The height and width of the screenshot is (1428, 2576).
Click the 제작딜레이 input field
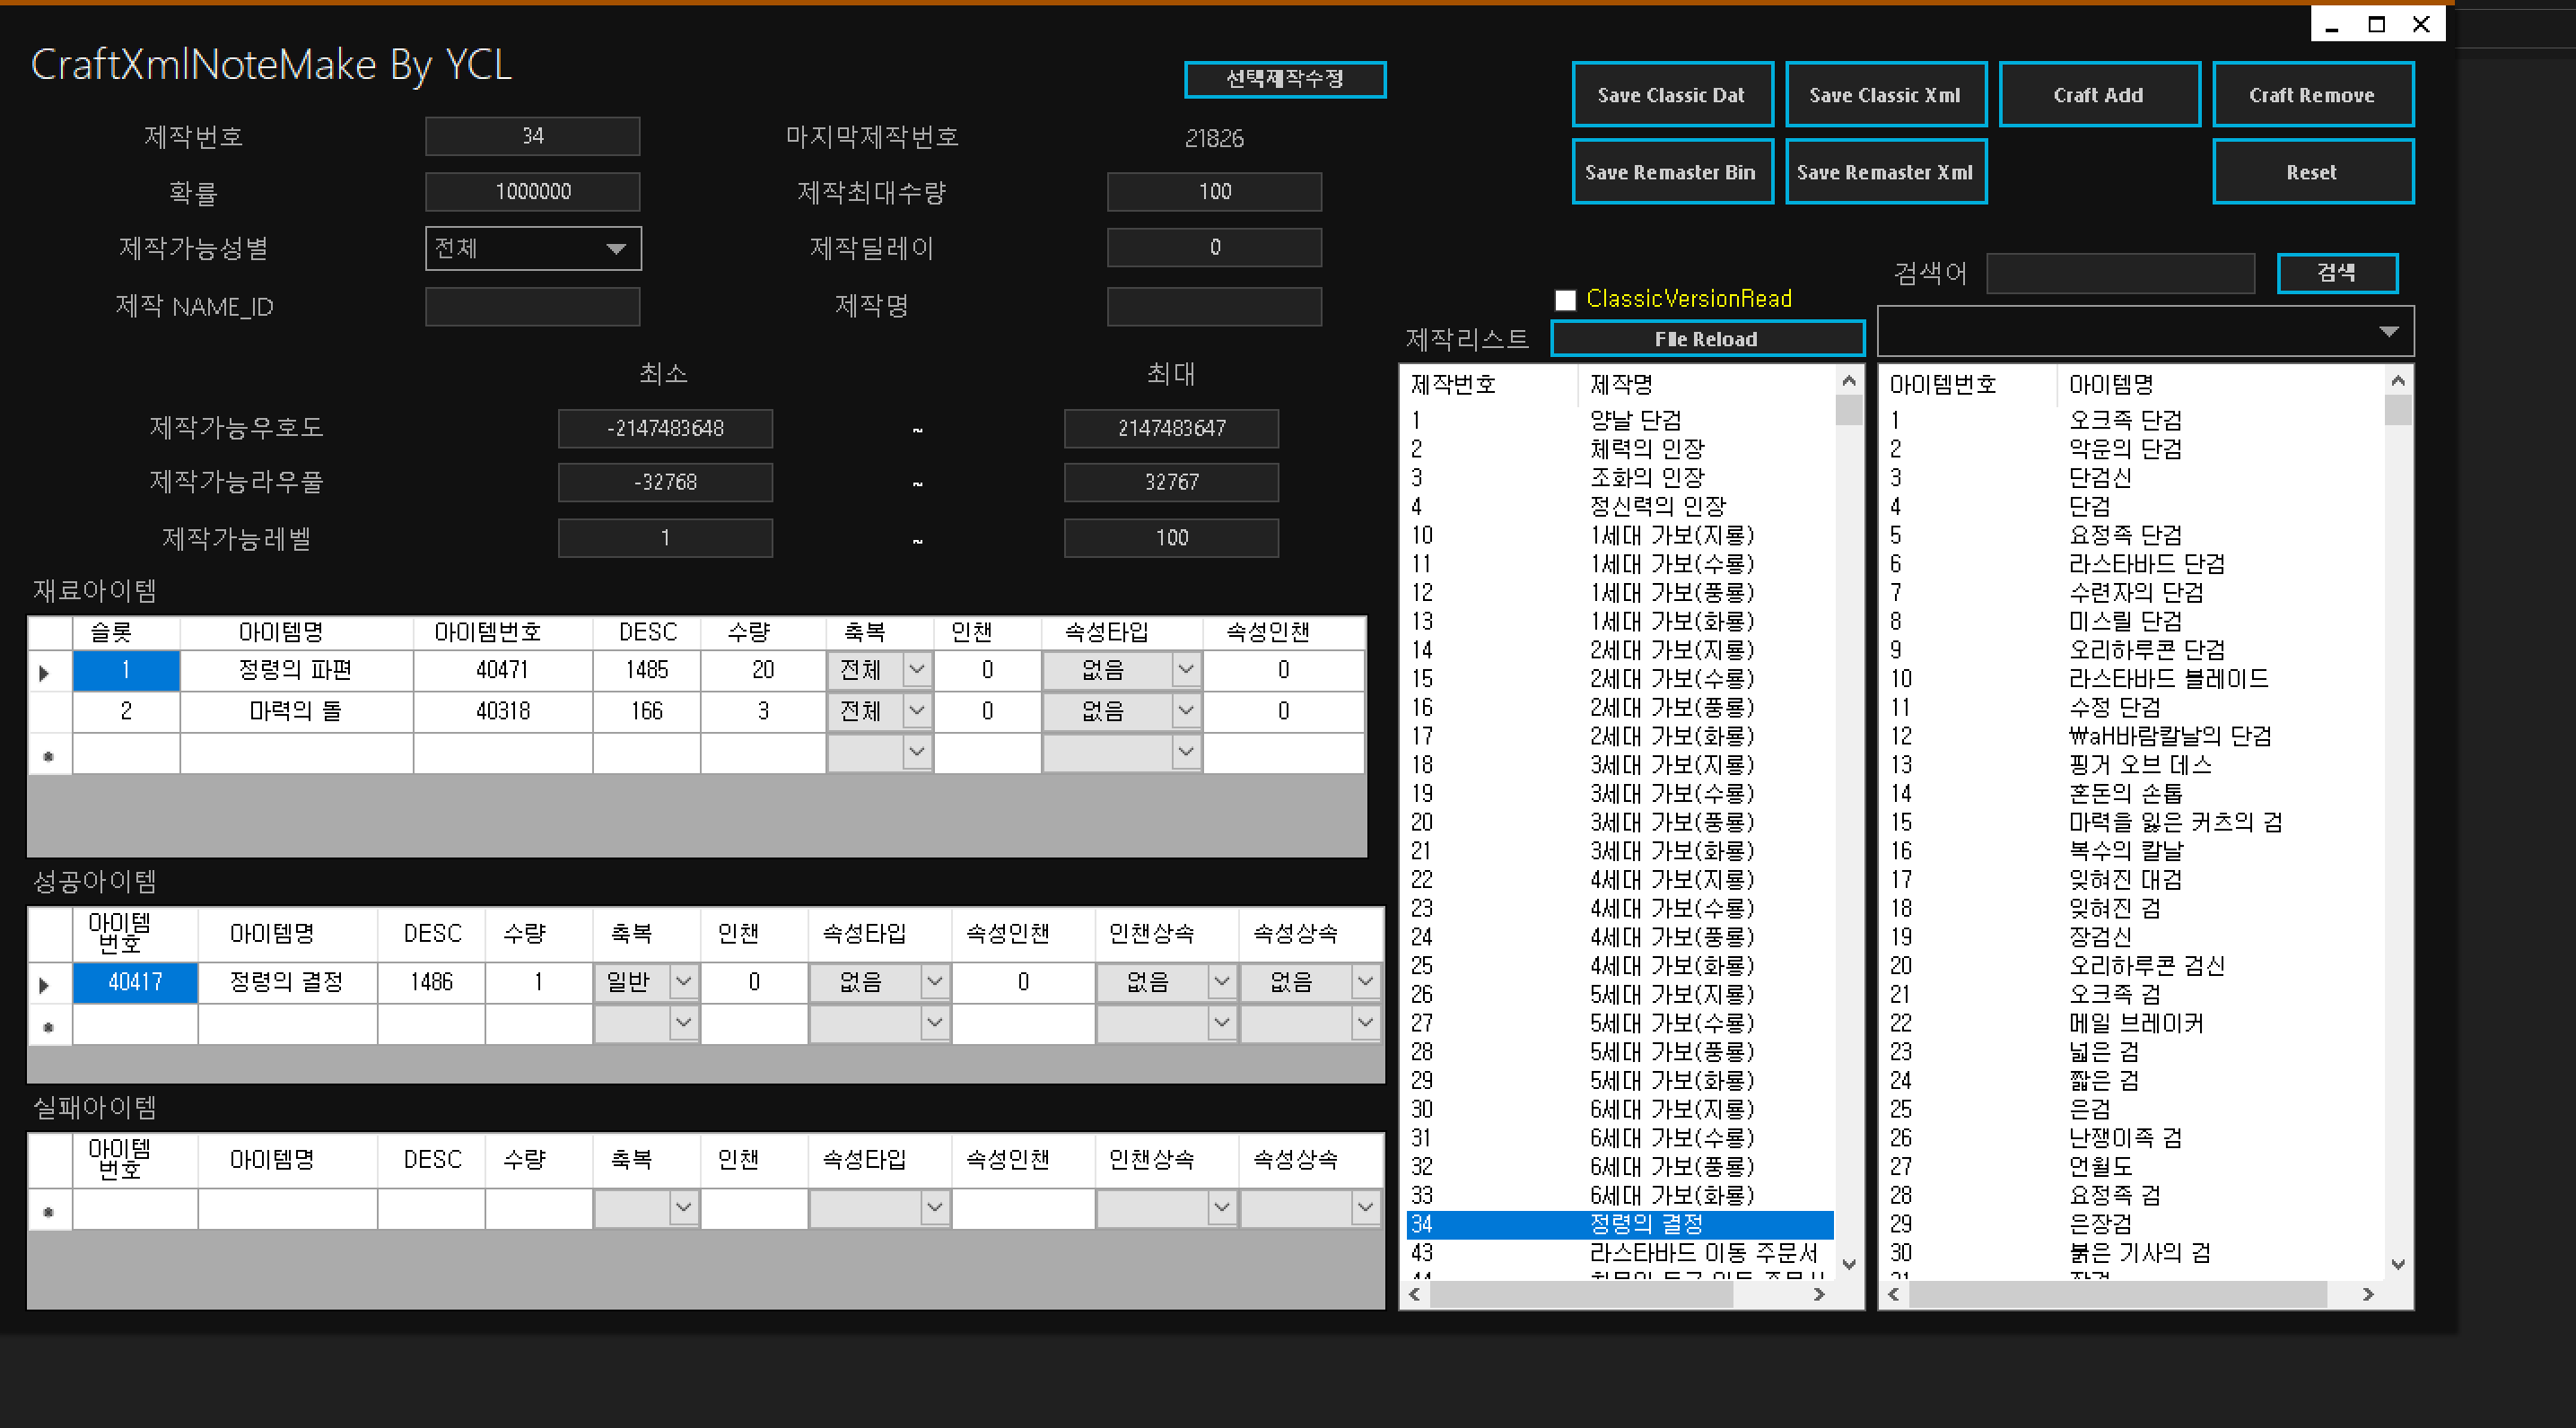pyautogui.click(x=1214, y=247)
